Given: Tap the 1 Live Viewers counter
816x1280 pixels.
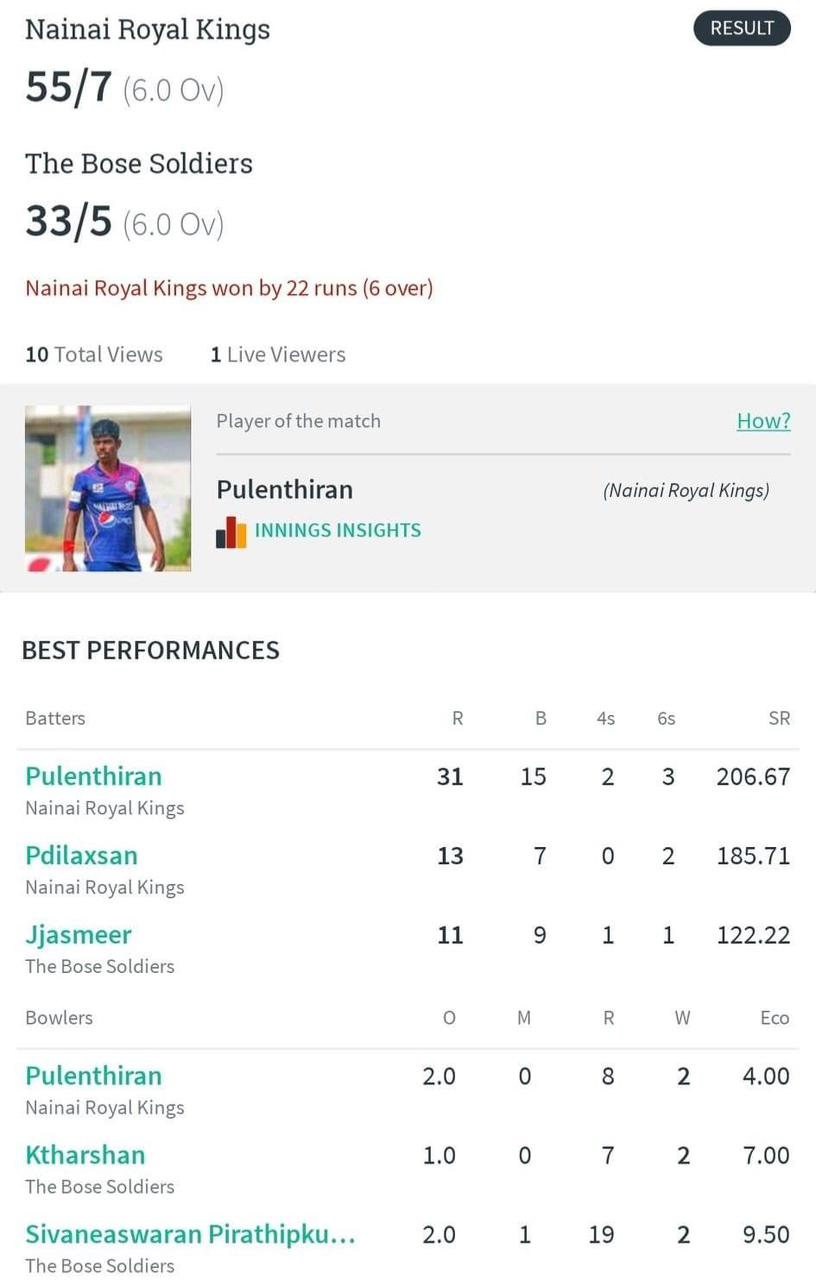Looking at the screenshot, I should [278, 354].
